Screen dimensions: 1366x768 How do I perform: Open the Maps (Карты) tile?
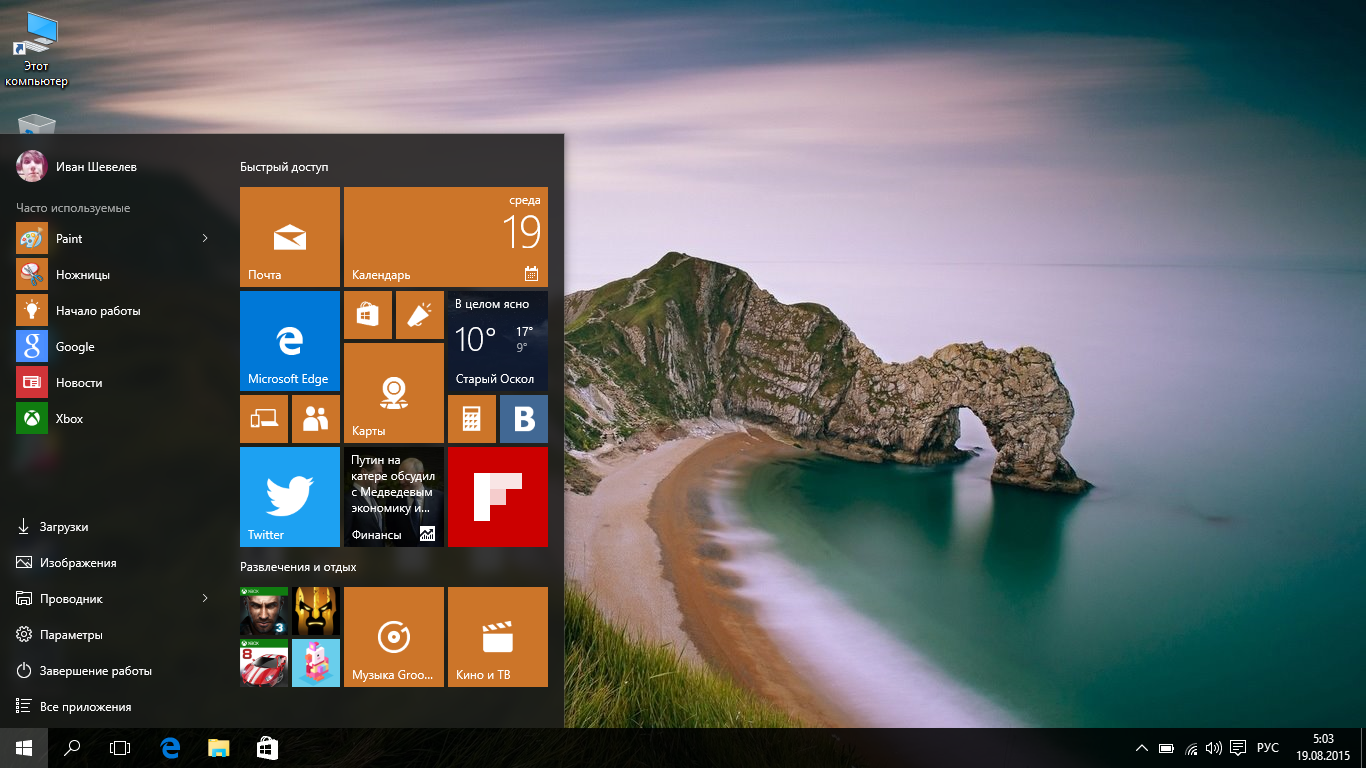pyautogui.click(x=394, y=393)
